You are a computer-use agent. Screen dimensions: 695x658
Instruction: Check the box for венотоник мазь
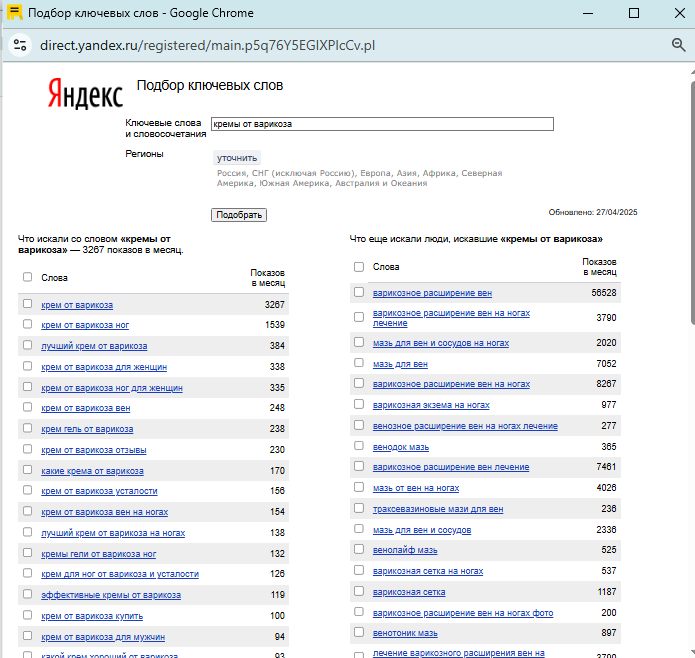(x=359, y=632)
